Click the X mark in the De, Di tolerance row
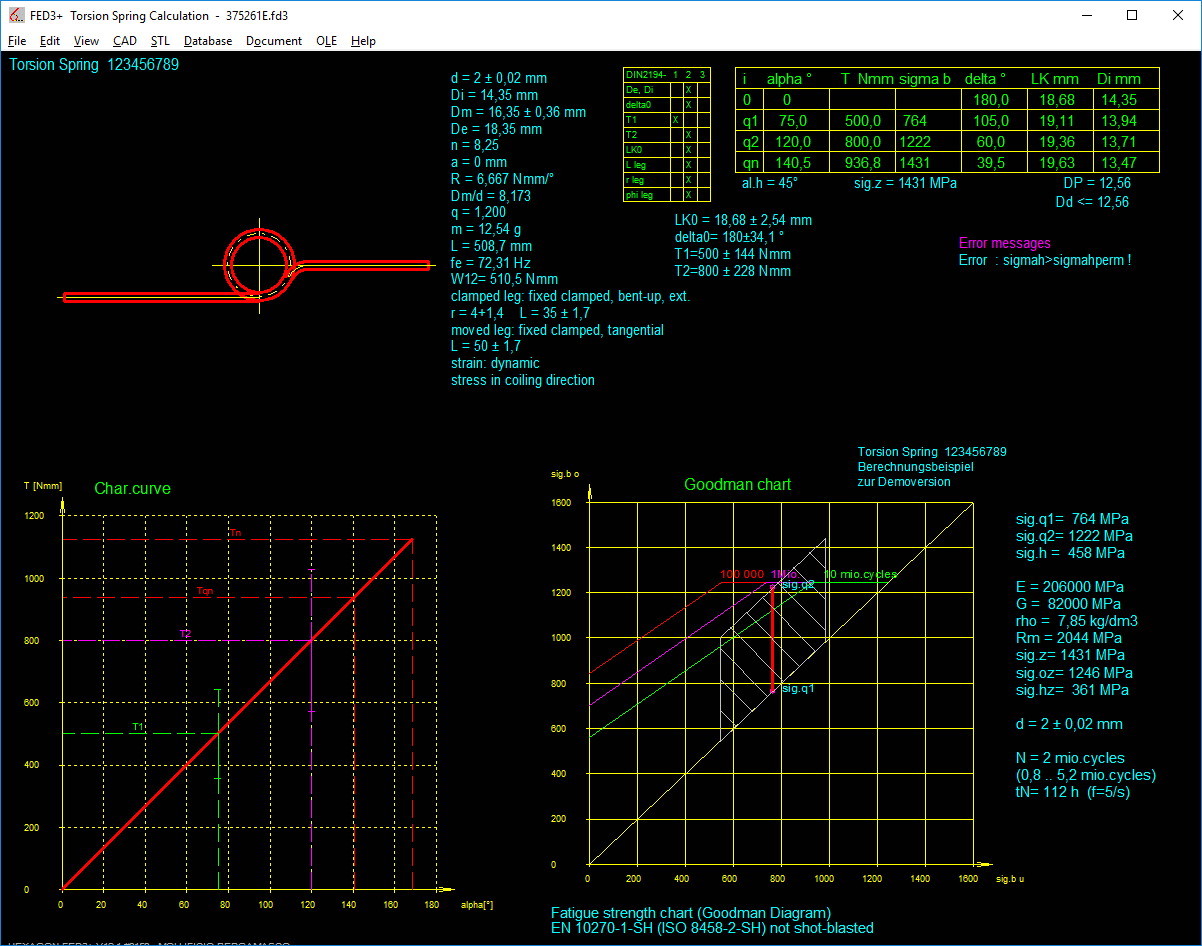The height and width of the screenshot is (946, 1202). click(689, 90)
